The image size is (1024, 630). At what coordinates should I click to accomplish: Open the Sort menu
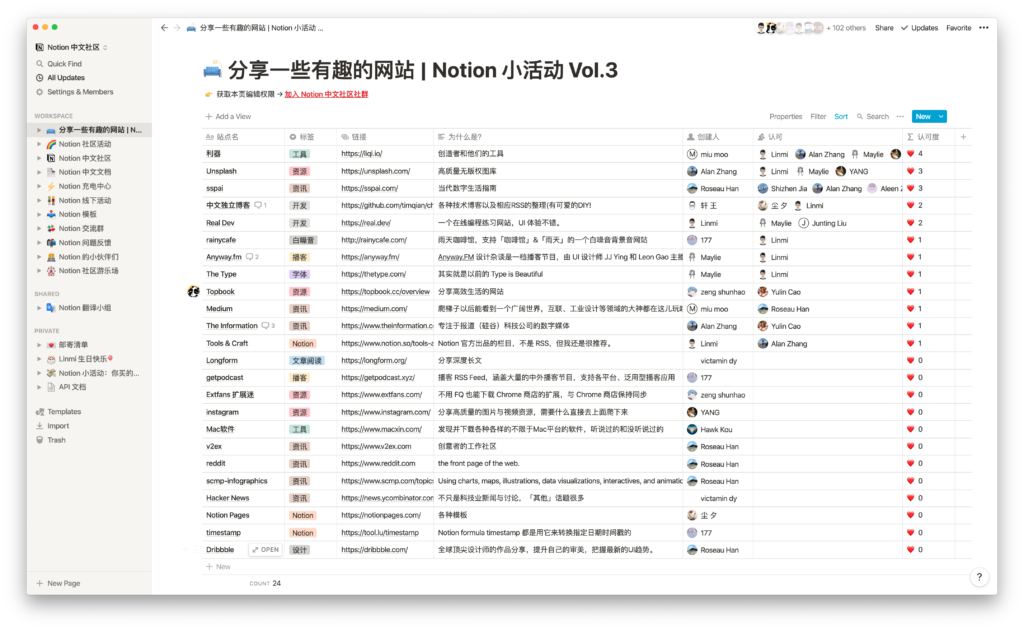tap(841, 116)
